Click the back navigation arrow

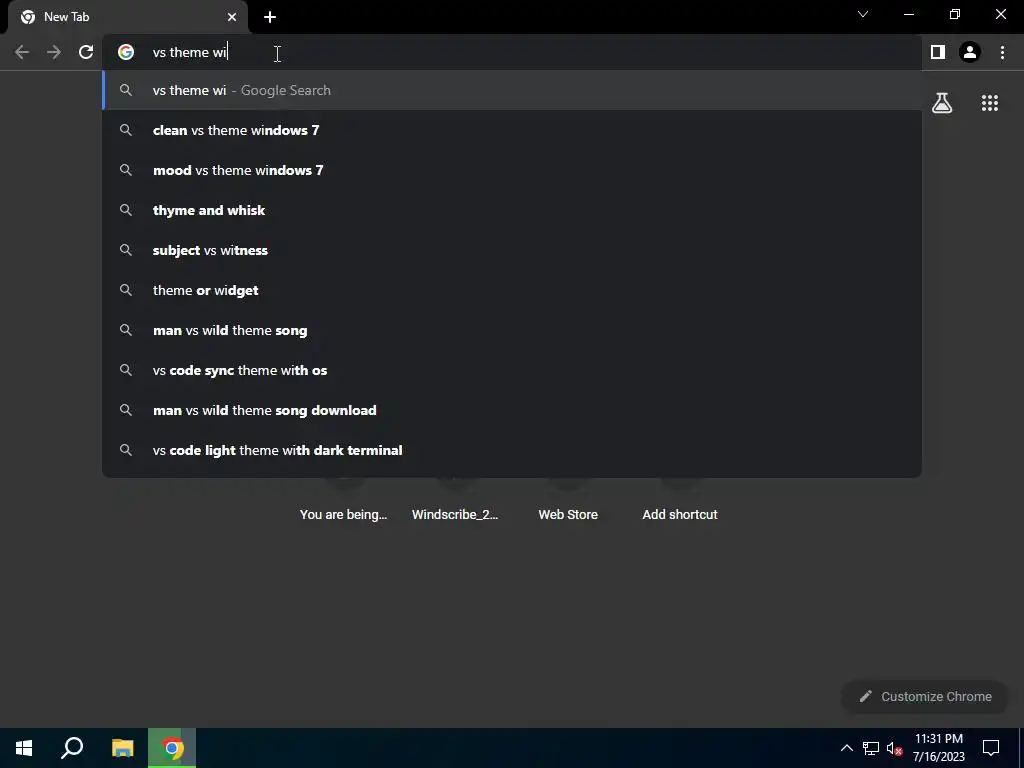[x=22, y=52]
